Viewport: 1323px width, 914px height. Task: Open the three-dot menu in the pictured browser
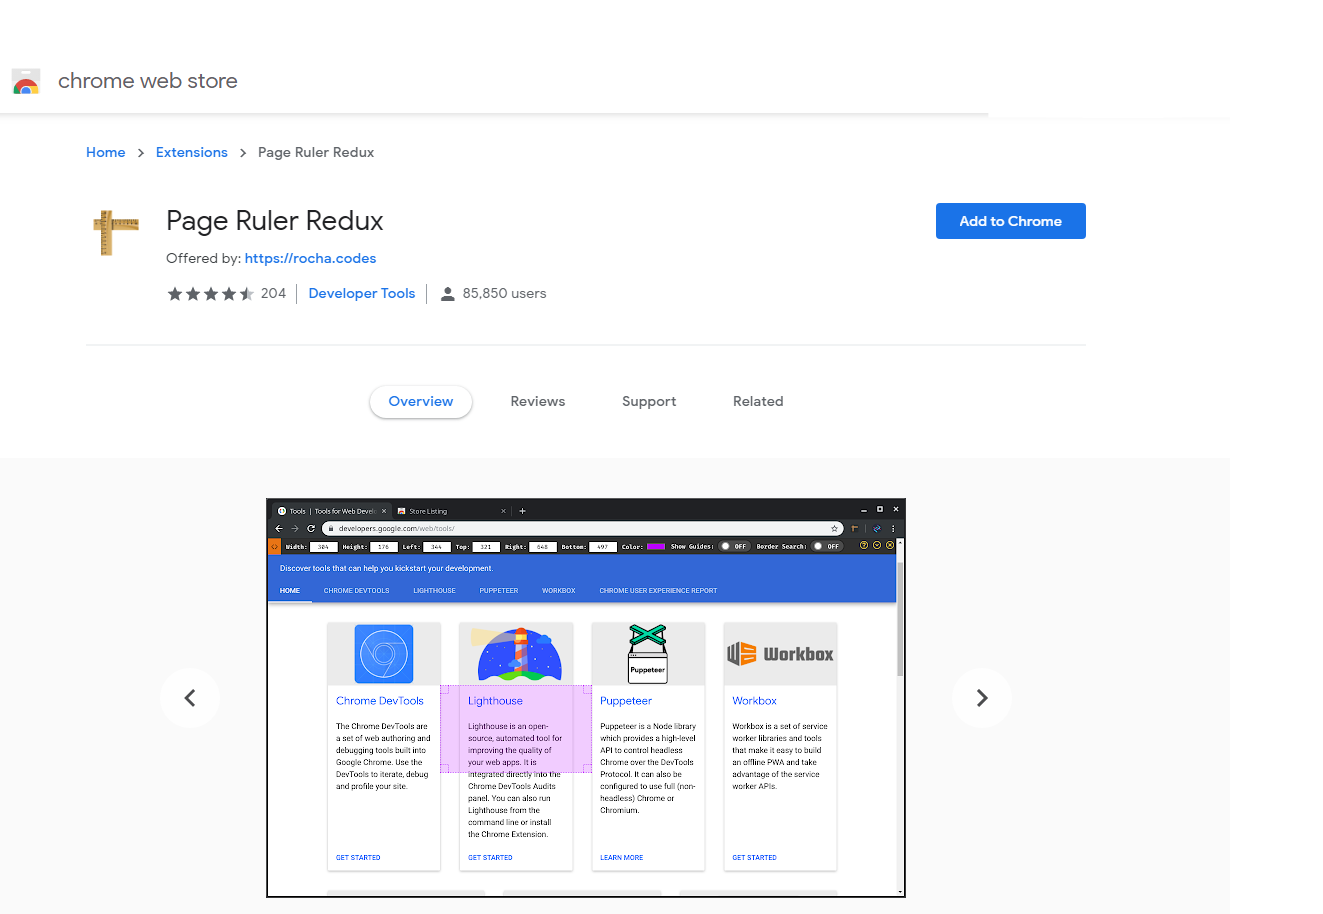893,528
